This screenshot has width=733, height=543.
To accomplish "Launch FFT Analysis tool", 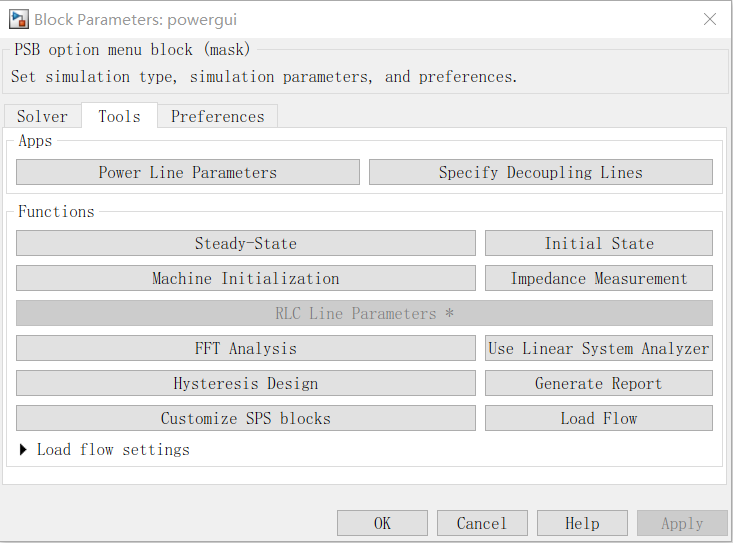I will coord(245,349).
